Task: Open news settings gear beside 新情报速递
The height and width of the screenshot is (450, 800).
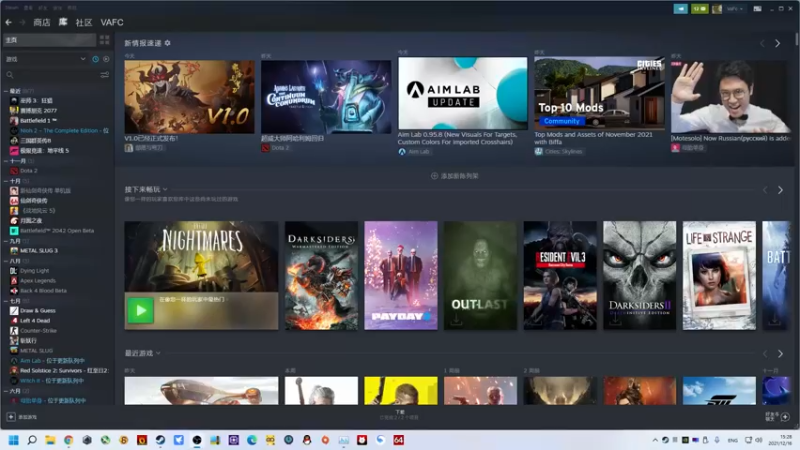Action: pos(167,43)
